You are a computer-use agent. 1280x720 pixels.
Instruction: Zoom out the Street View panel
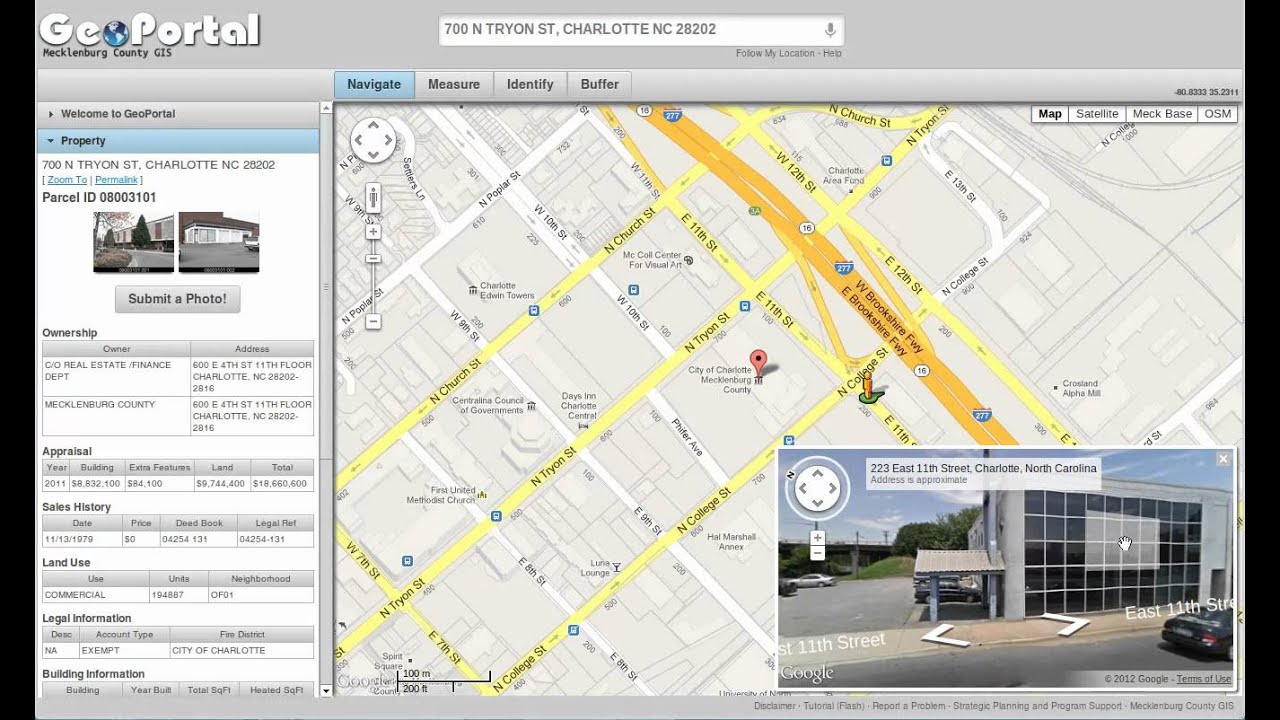(x=817, y=553)
